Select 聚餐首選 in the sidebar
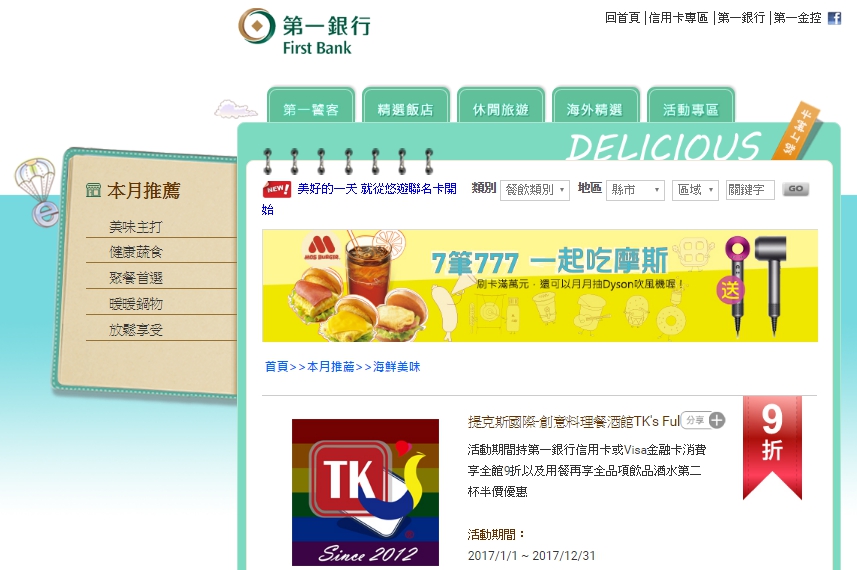Viewport: 857px width, 570px height. [136, 278]
